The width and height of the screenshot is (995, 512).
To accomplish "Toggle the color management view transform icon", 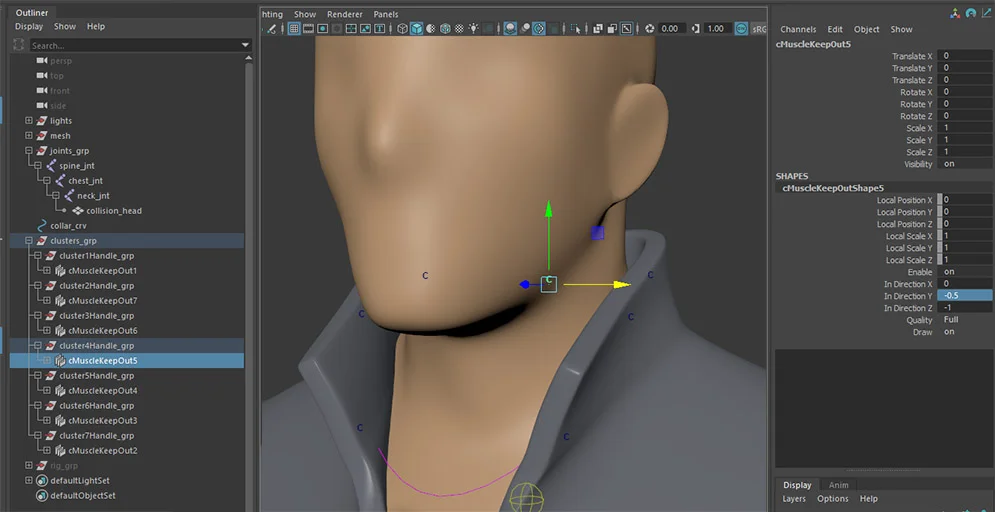I will point(741,29).
